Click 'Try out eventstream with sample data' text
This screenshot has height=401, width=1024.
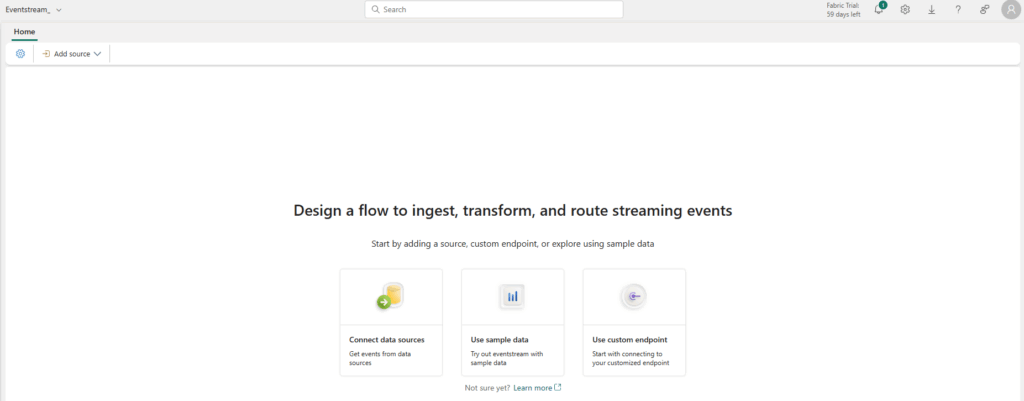pos(507,358)
